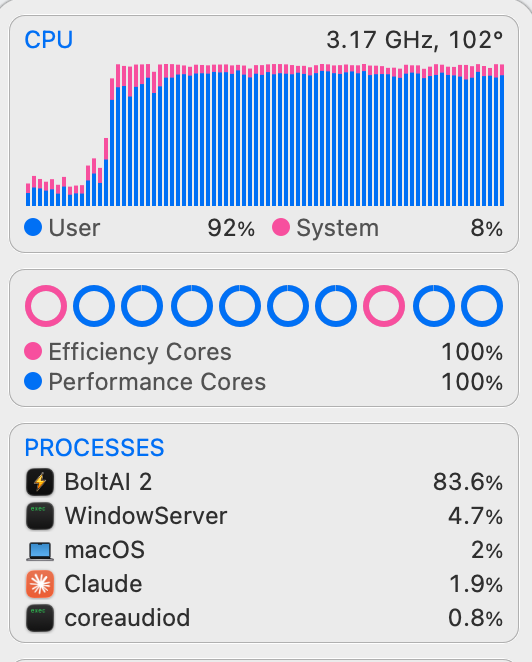Click the BoltAI 2 lightning bolt icon
The height and width of the screenshot is (662, 532).
click(40, 482)
